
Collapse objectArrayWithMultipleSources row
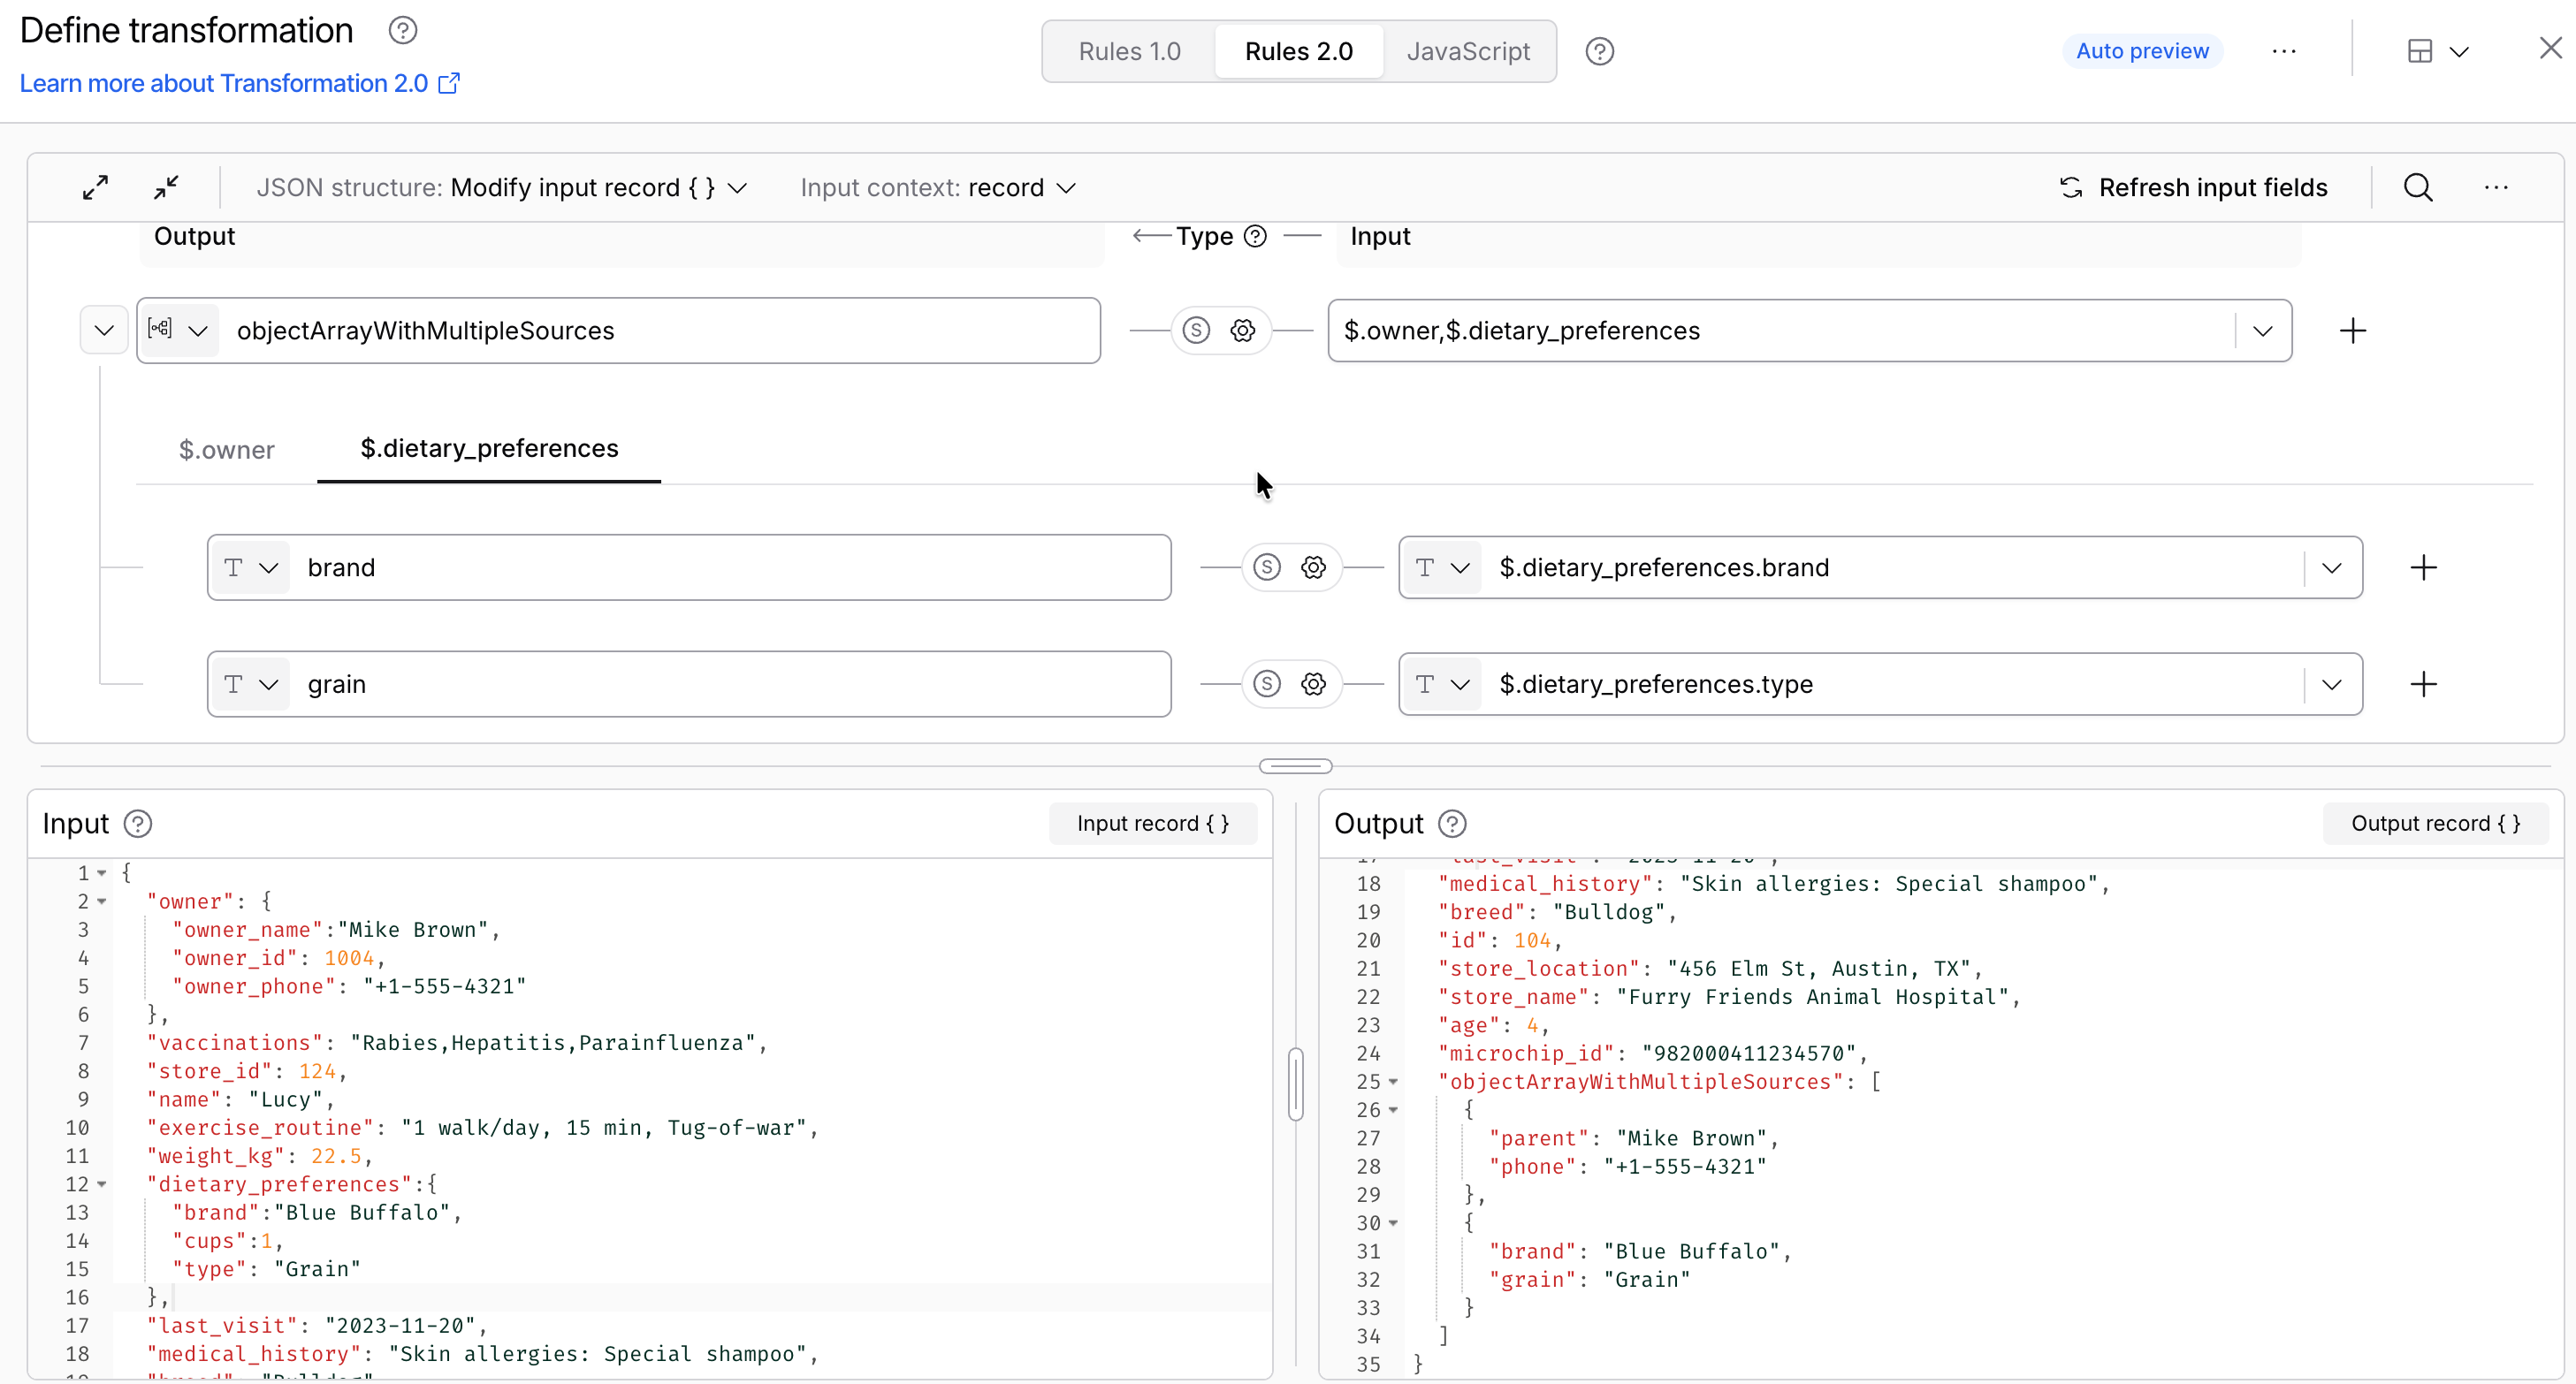[103, 330]
